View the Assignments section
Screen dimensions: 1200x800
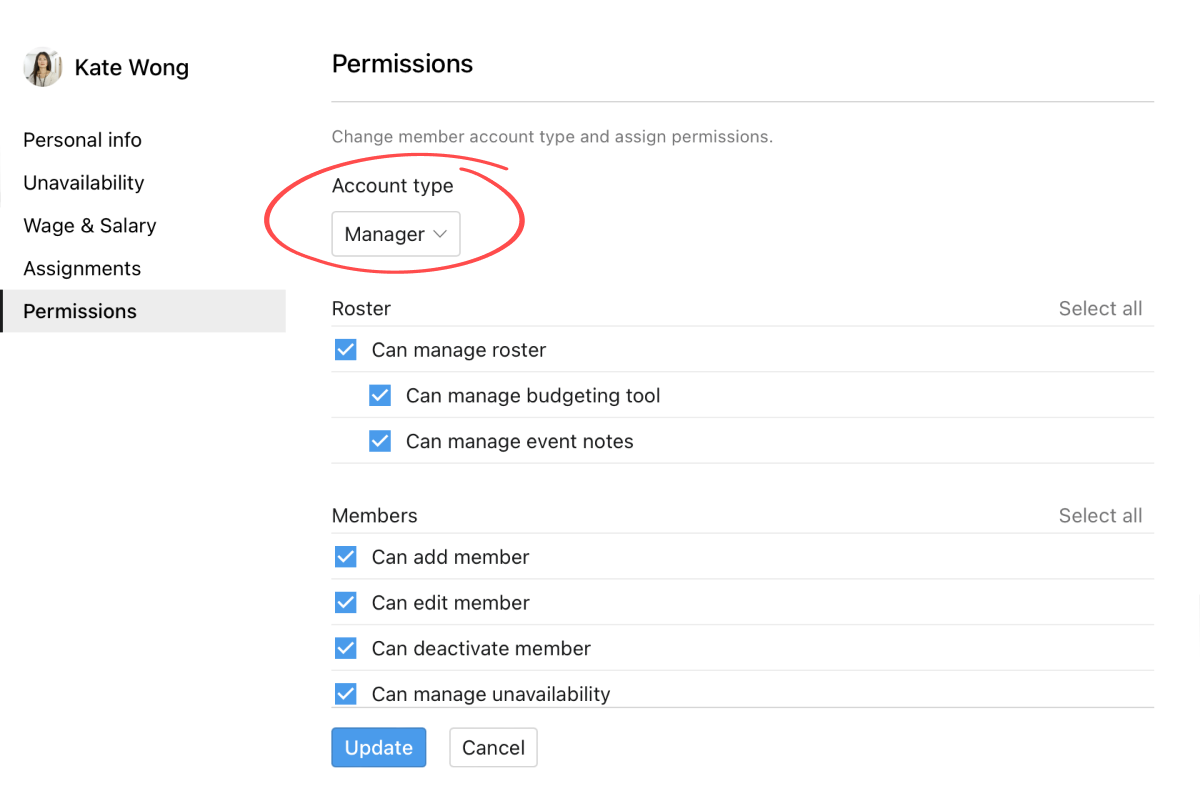[81, 268]
